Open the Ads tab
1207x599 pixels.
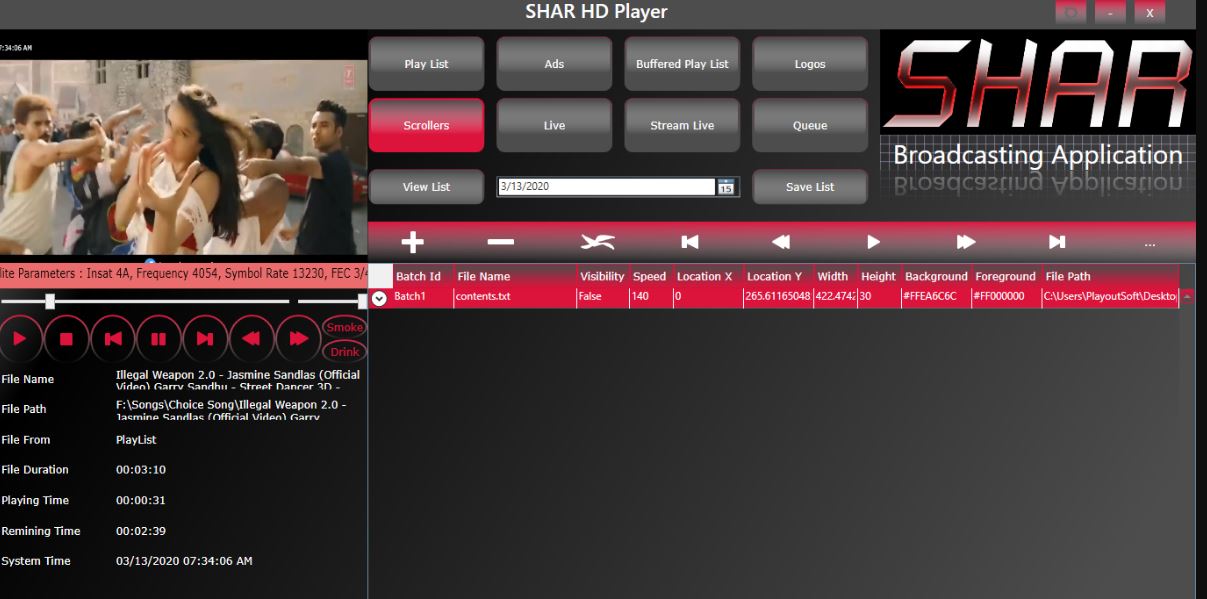pos(554,64)
